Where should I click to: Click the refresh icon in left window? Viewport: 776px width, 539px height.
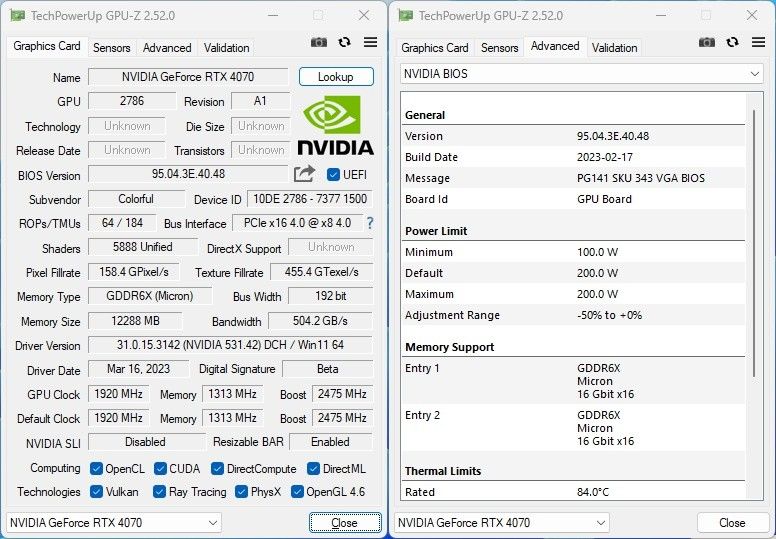[344, 43]
